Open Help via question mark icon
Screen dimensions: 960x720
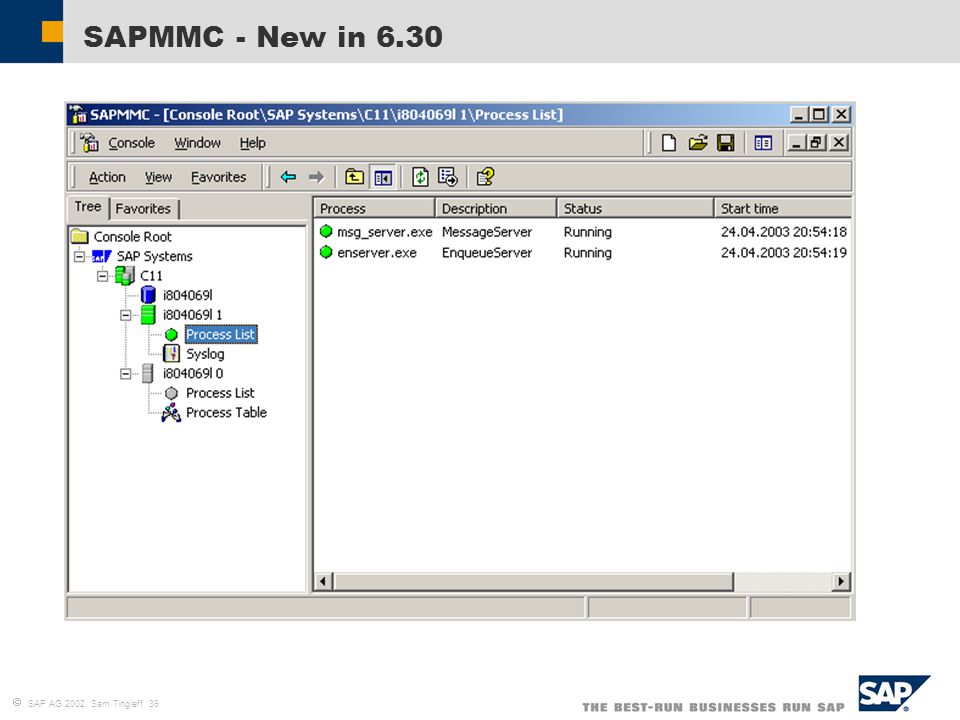click(486, 177)
